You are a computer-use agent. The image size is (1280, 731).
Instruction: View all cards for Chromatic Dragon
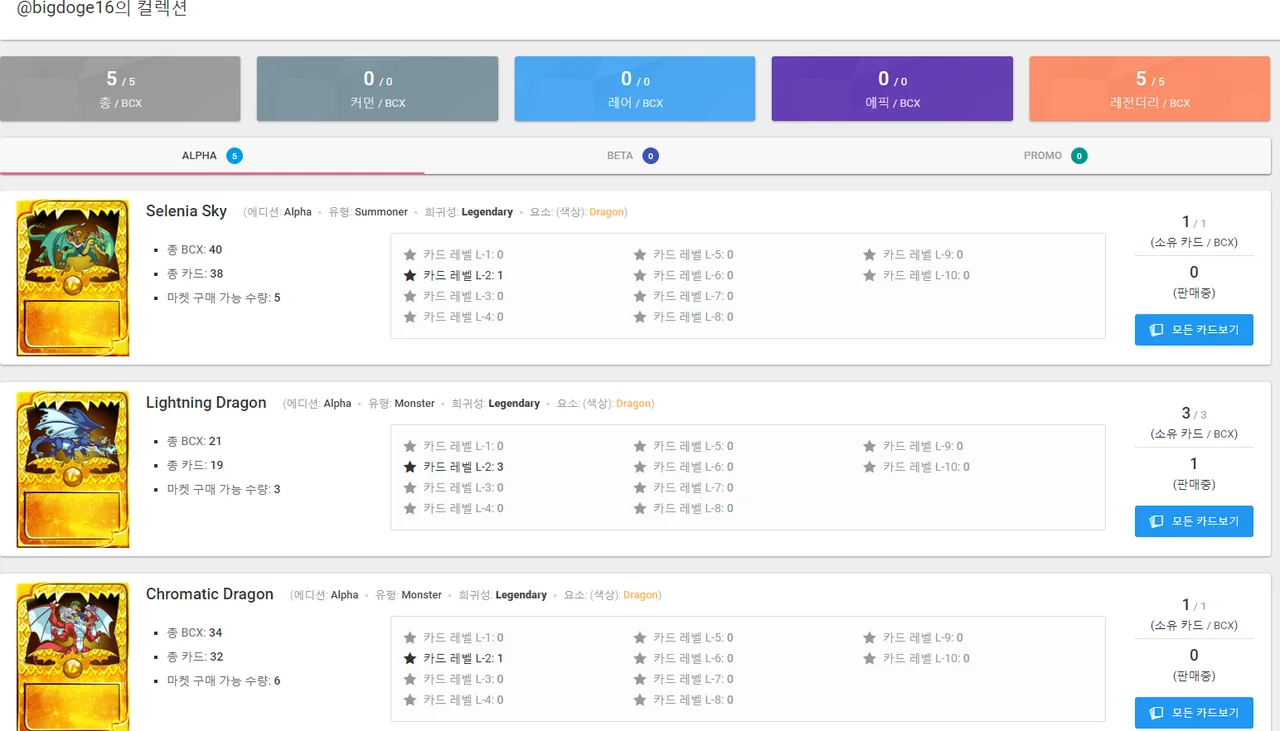(x=1194, y=713)
